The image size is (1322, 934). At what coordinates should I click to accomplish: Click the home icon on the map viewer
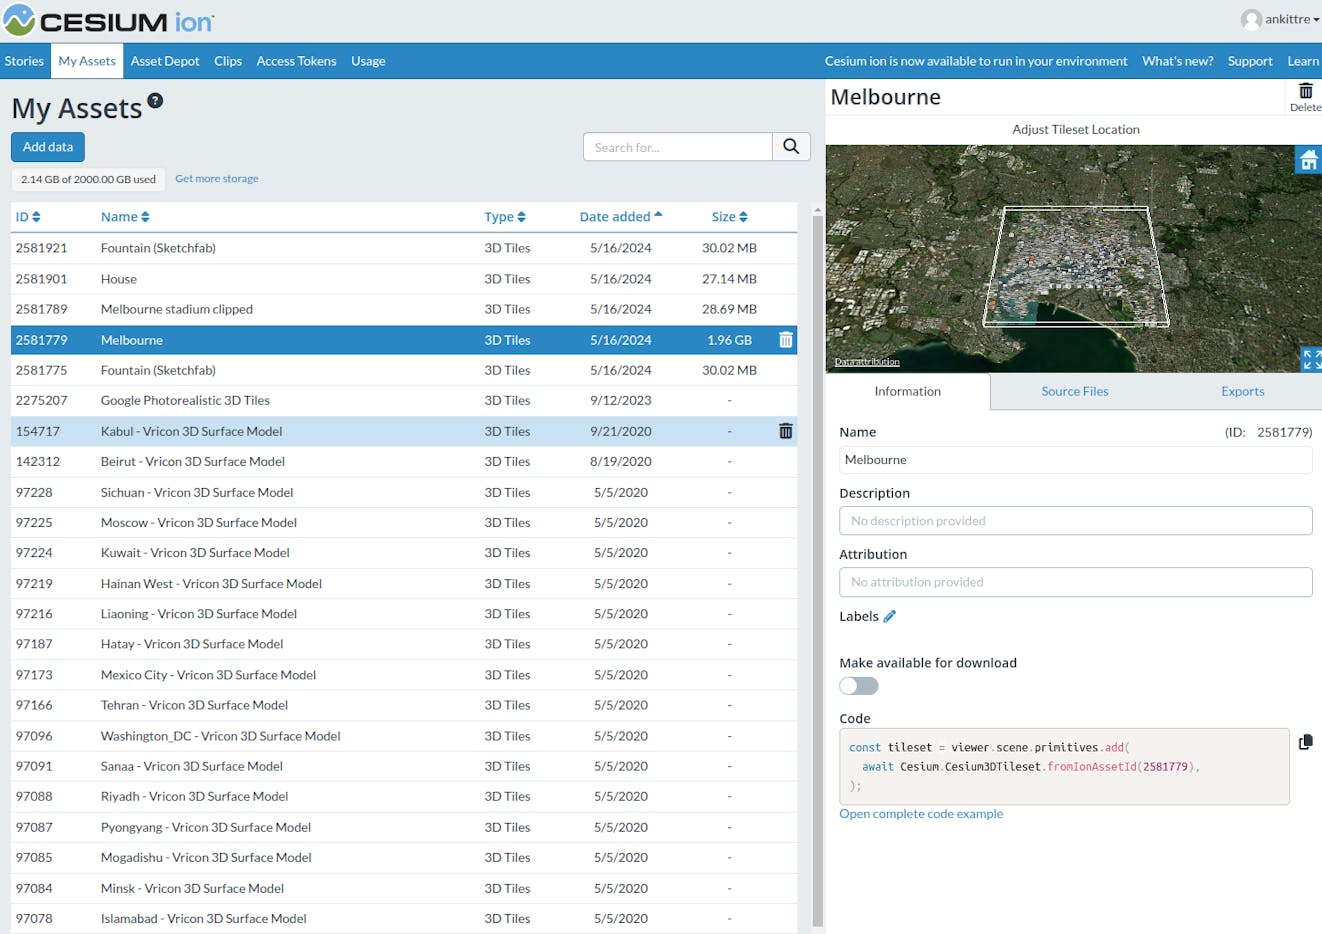(x=1309, y=158)
